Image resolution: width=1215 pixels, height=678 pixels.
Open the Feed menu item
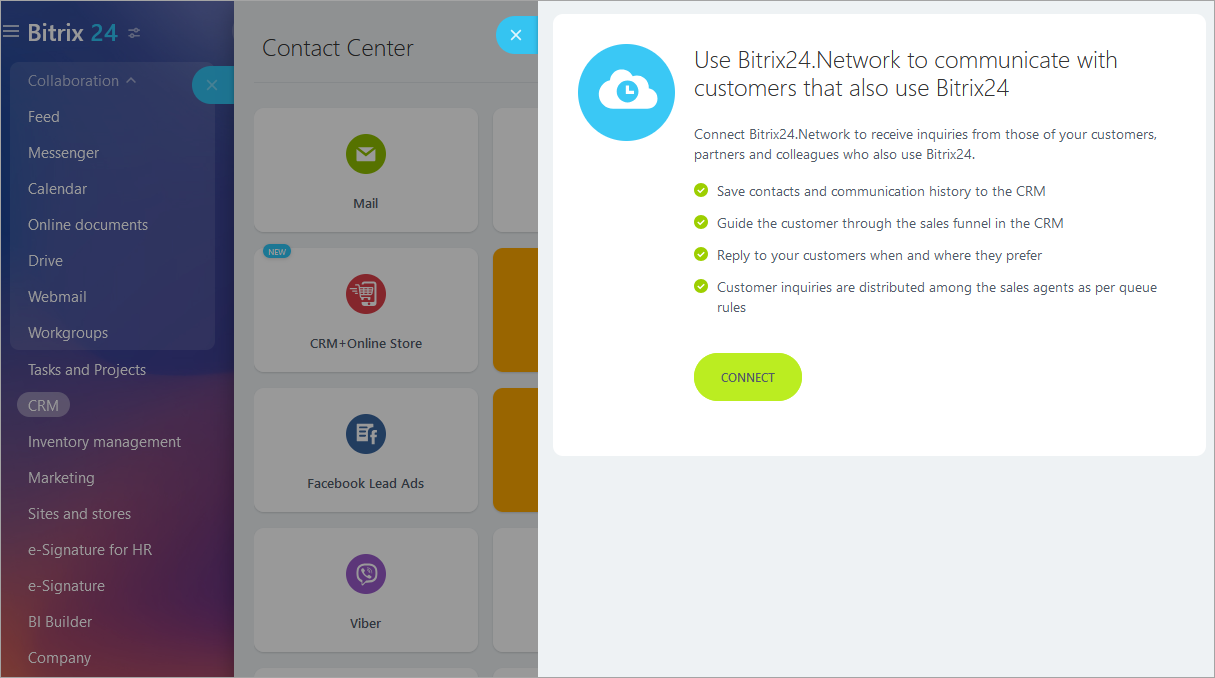pyautogui.click(x=43, y=116)
